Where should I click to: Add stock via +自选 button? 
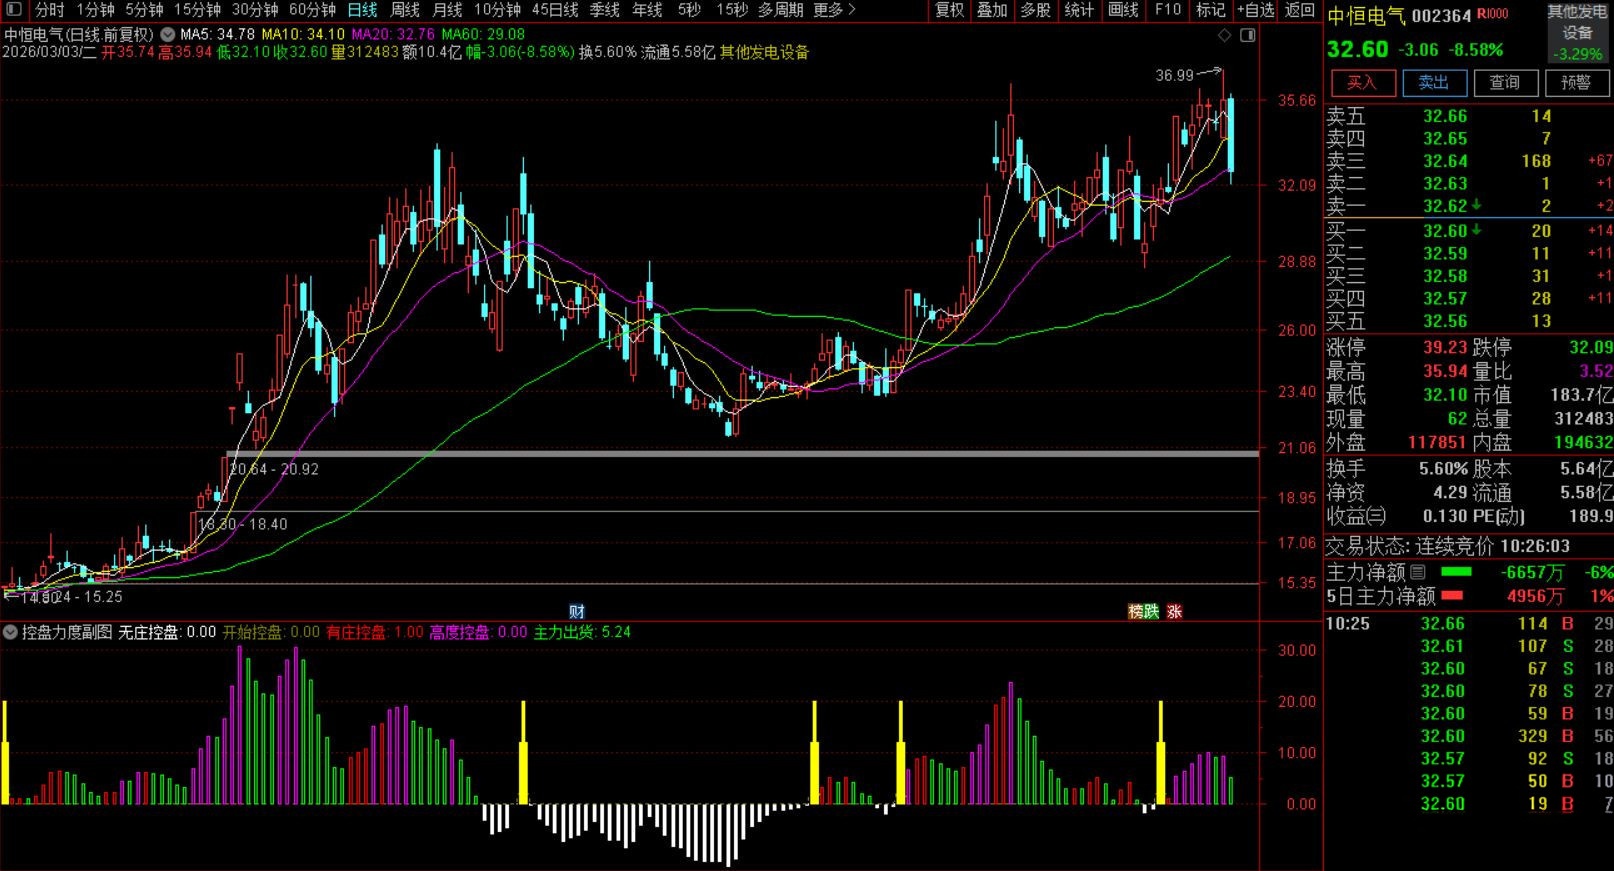pyautogui.click(x=1255, y=10)
